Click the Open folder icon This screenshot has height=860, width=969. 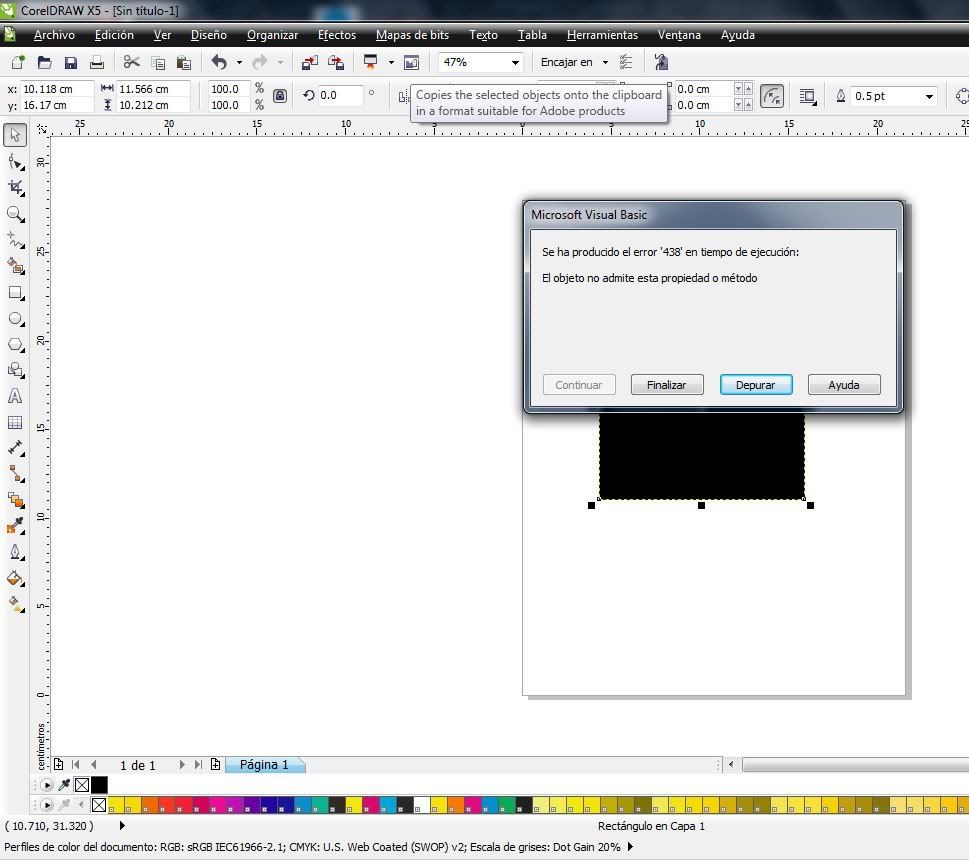44,62
